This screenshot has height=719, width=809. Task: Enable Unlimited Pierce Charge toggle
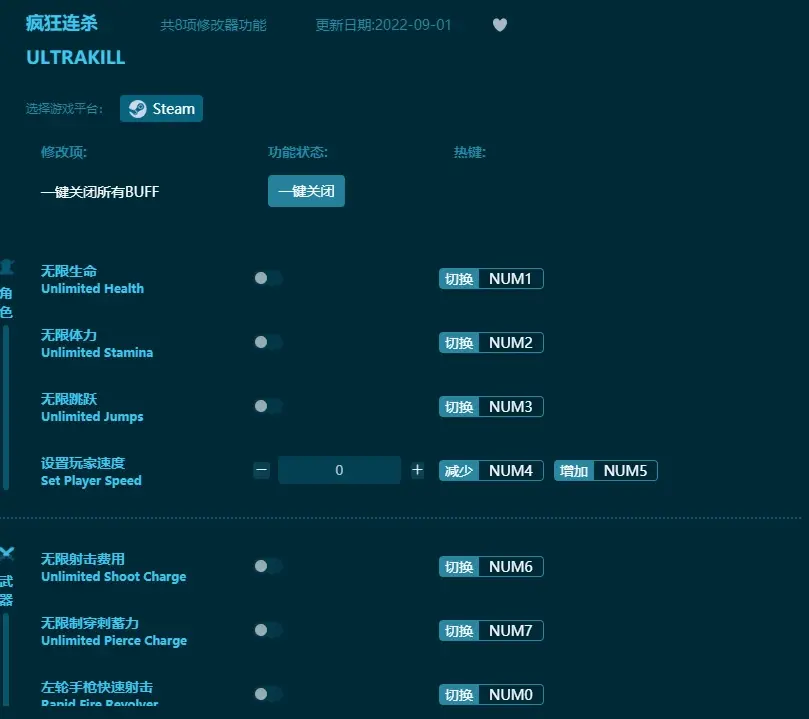267,631
